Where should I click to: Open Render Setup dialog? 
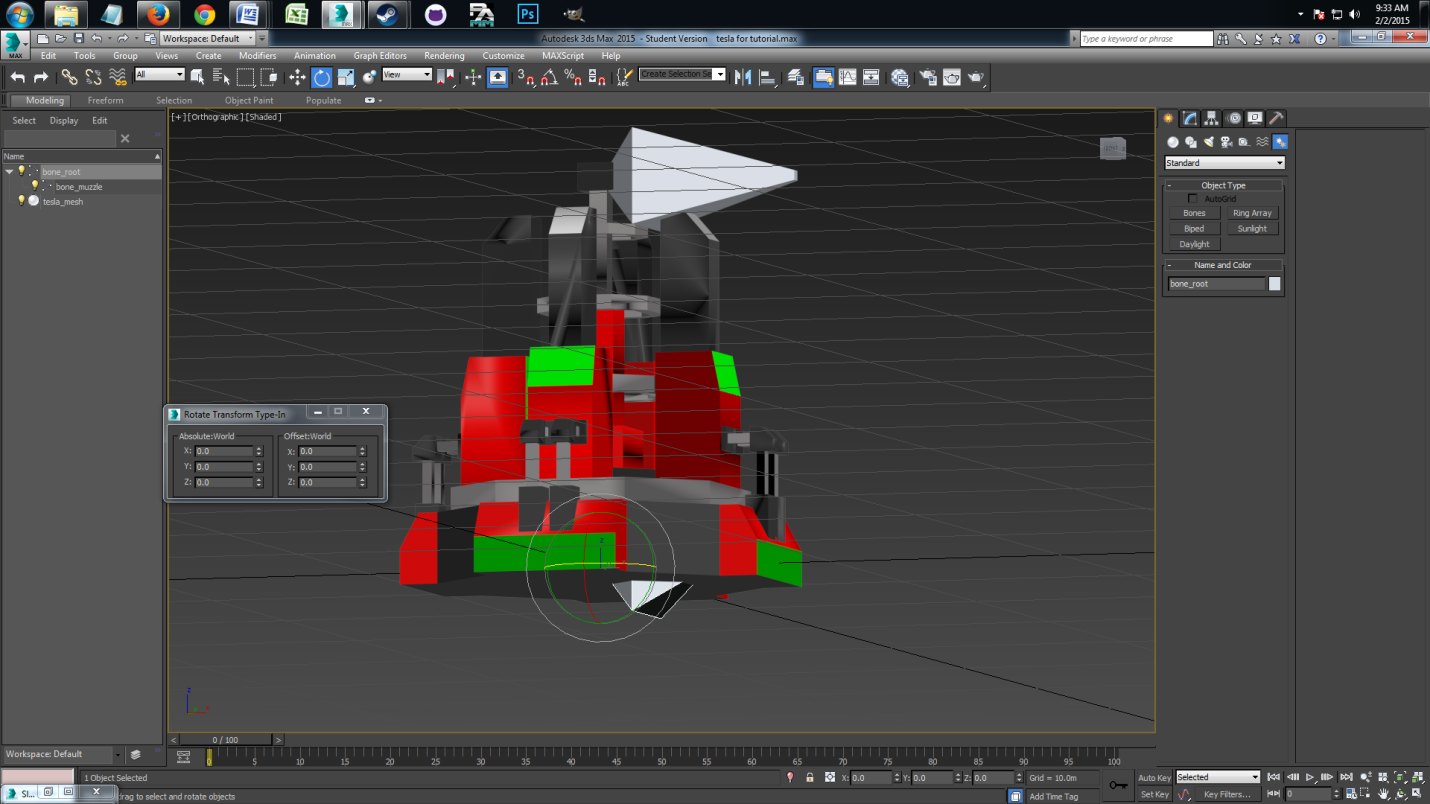[x=928, y=77]
